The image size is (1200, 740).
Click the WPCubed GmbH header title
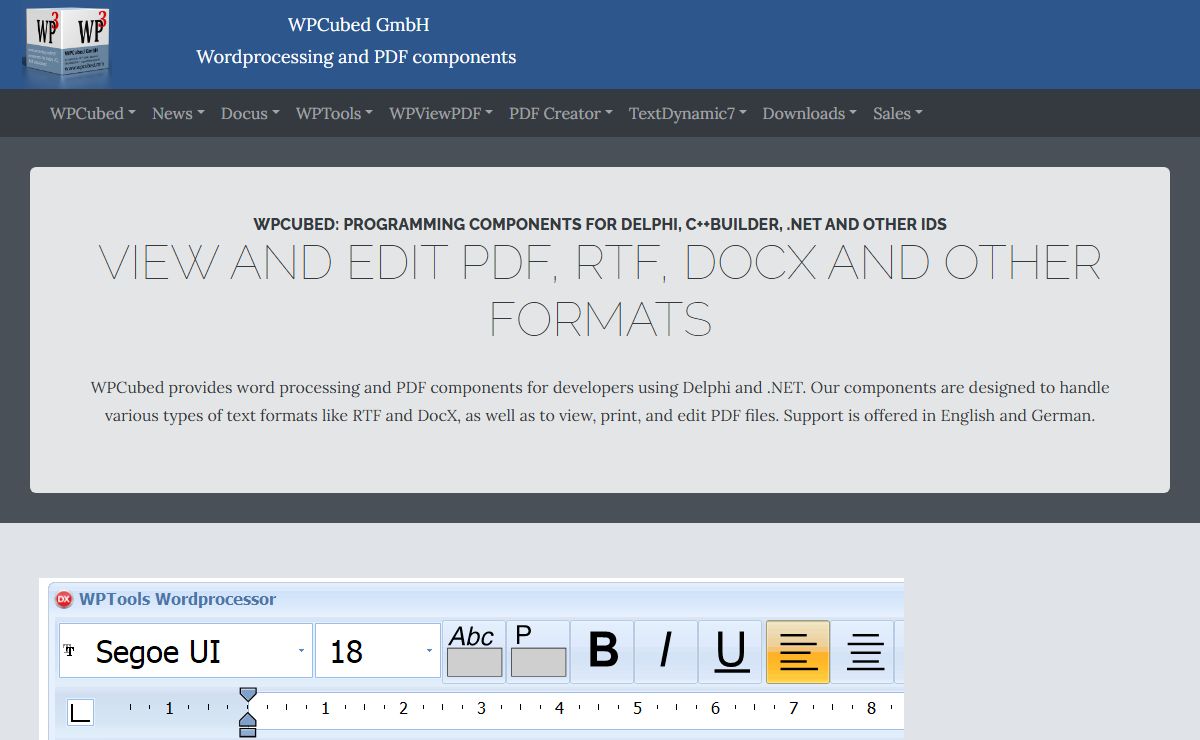tap(358, 25)
